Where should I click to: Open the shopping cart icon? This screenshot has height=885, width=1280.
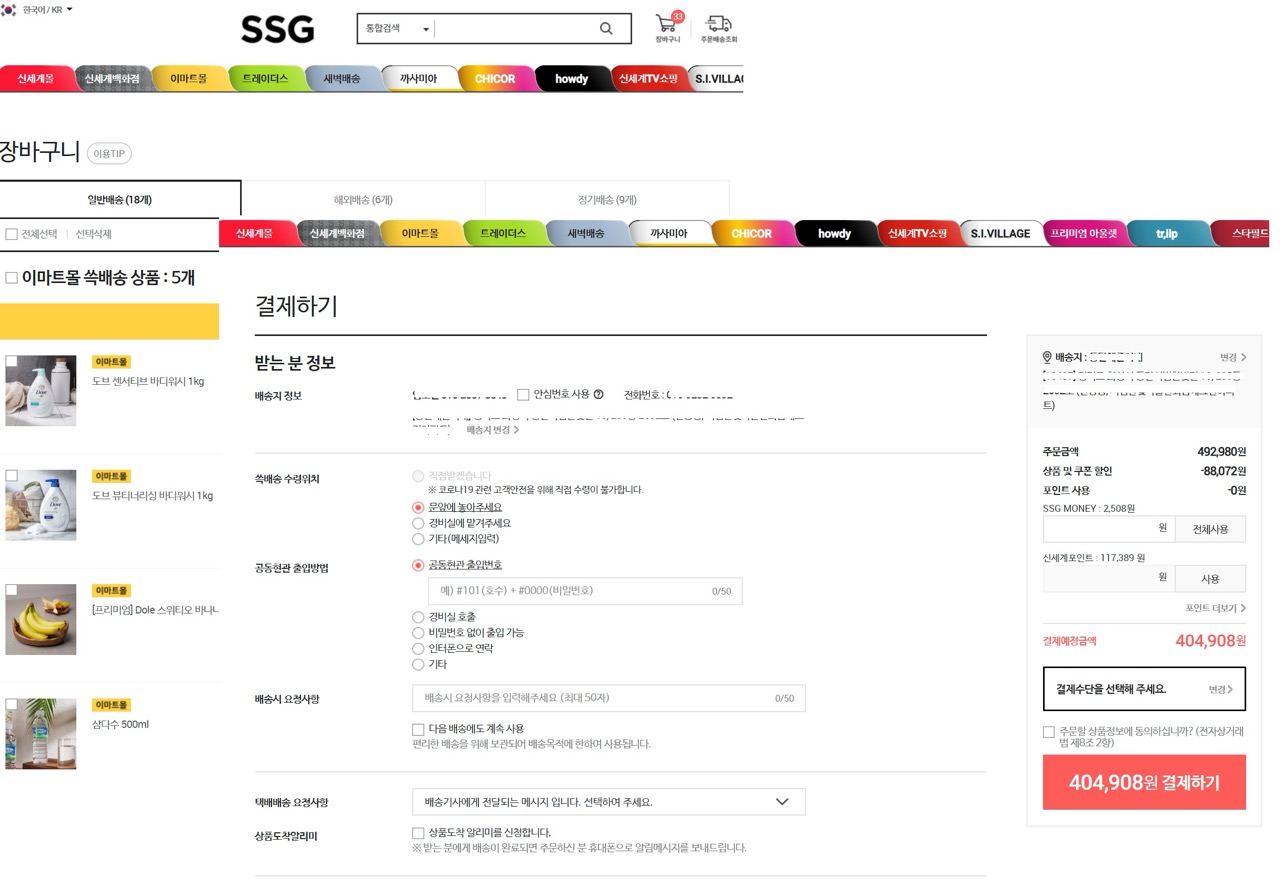(667, 24)
